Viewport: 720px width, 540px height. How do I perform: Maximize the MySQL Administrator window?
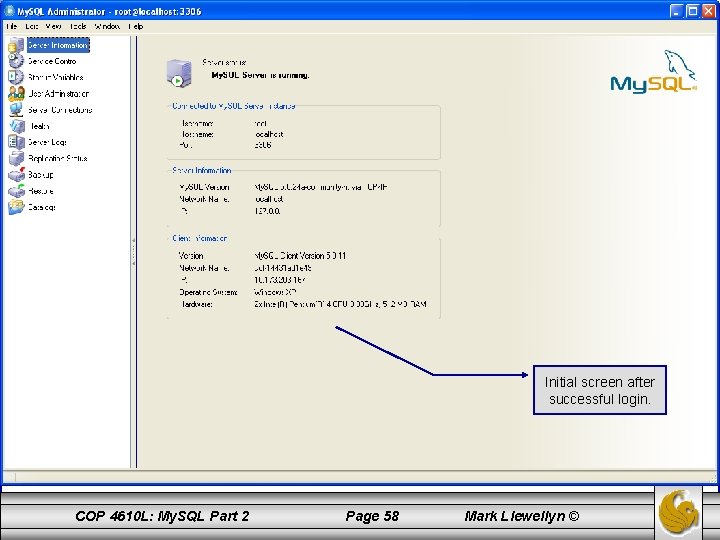coord(692,11)
